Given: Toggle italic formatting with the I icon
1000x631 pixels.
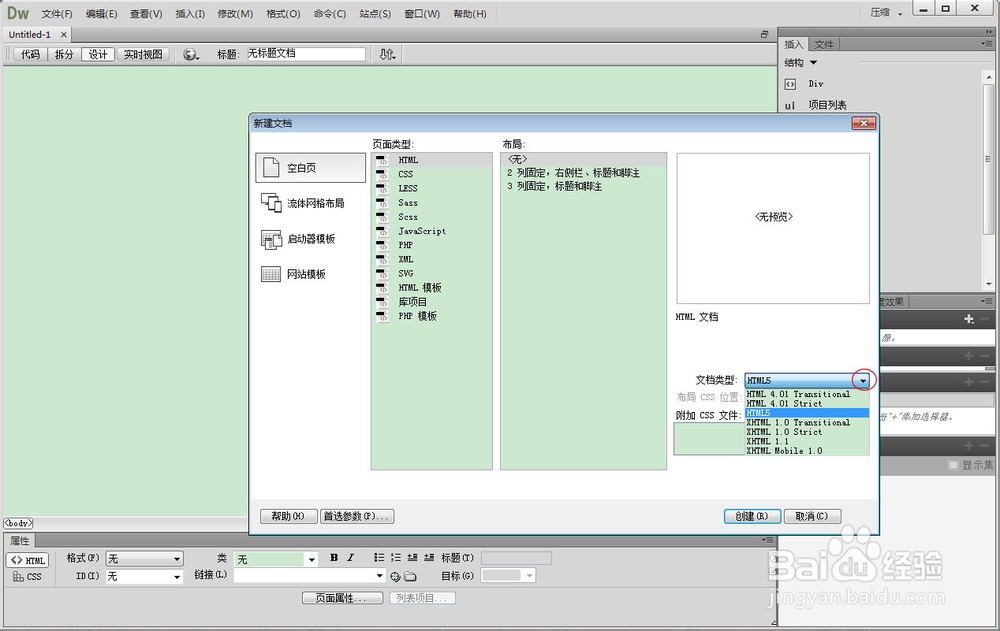Looking at the screenshot, I should coord(350,558).
